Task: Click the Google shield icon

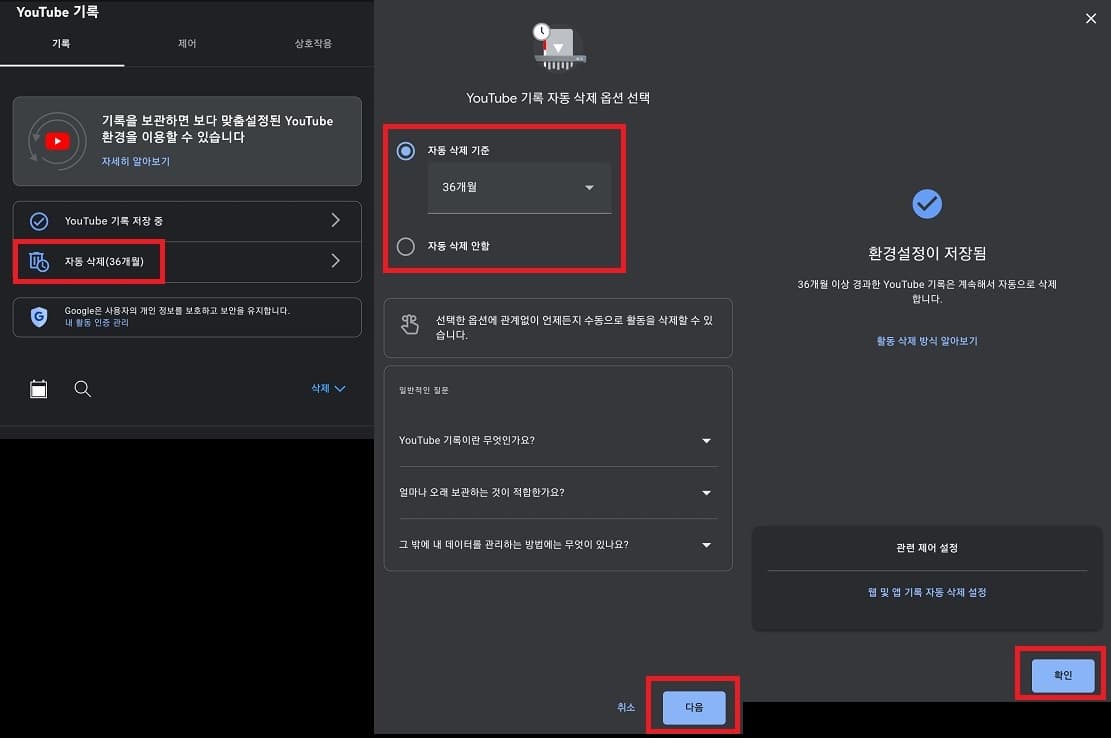Action: (39, 317)
